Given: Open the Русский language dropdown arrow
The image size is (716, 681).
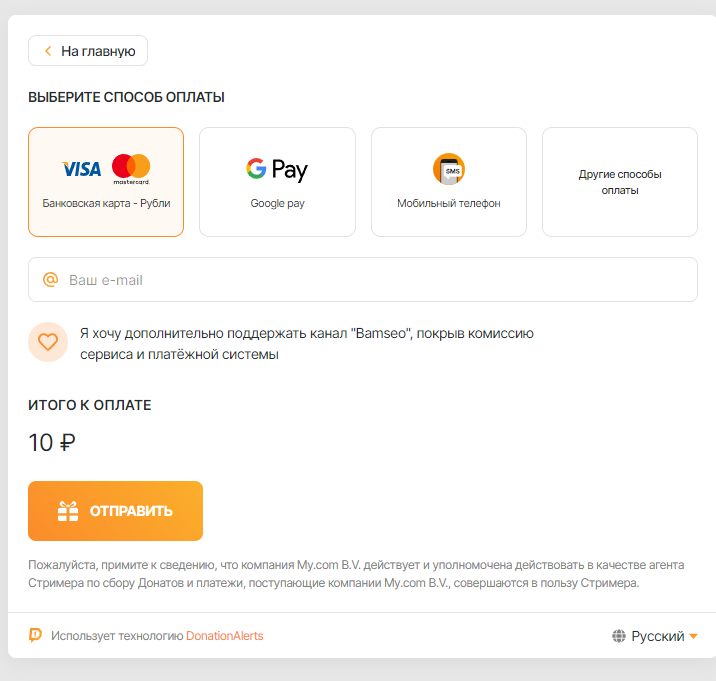Looking at the screenshot, I should click(x=693, y=636).
